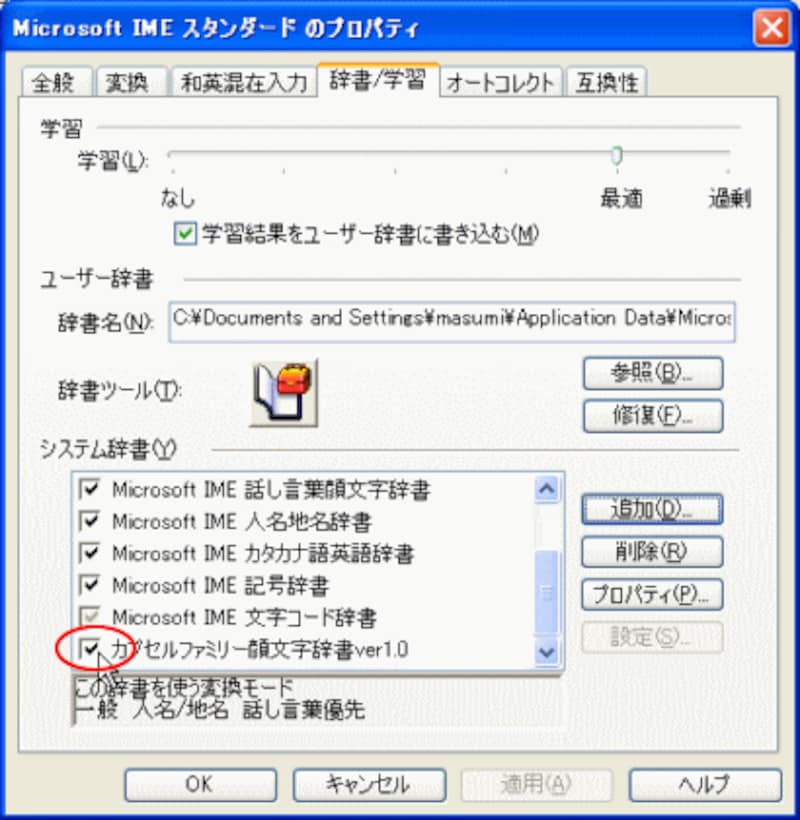
Task: Click system dictionary list scroll up arrow
Action: click(x=547, y=489)
